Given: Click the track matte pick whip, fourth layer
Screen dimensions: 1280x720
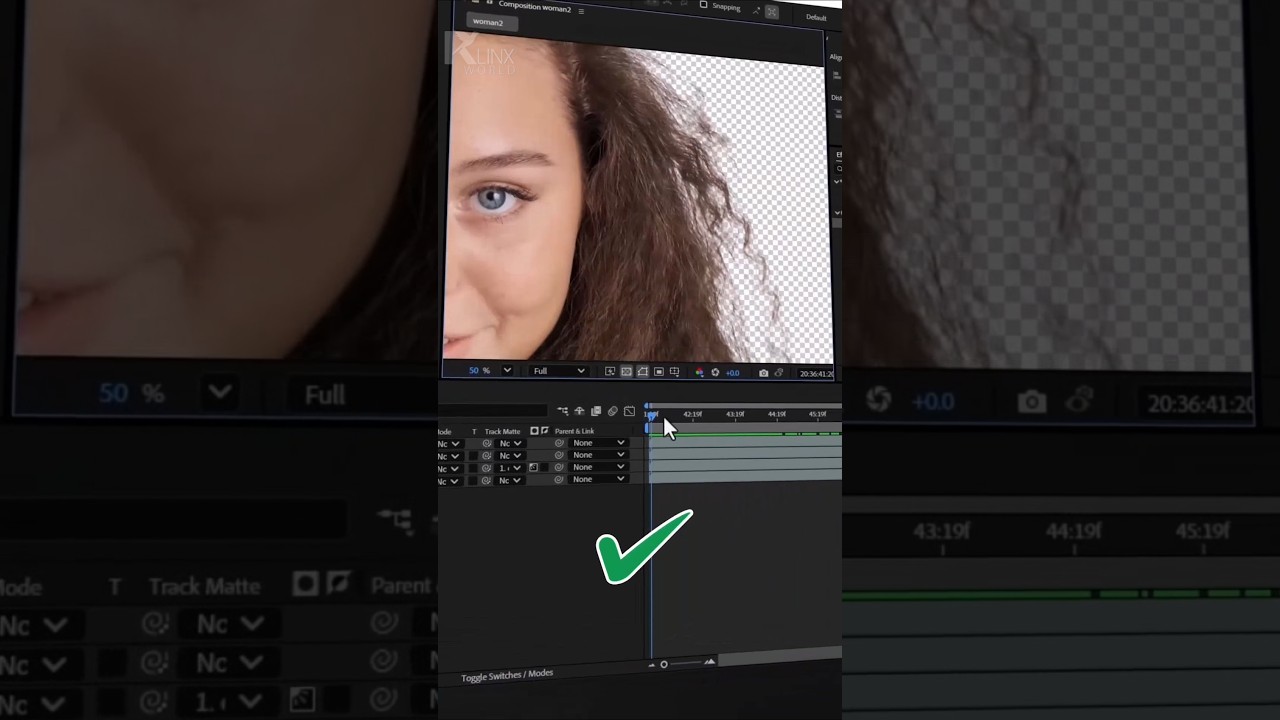Looking at the screenshot, I should [x=487, y=480].
